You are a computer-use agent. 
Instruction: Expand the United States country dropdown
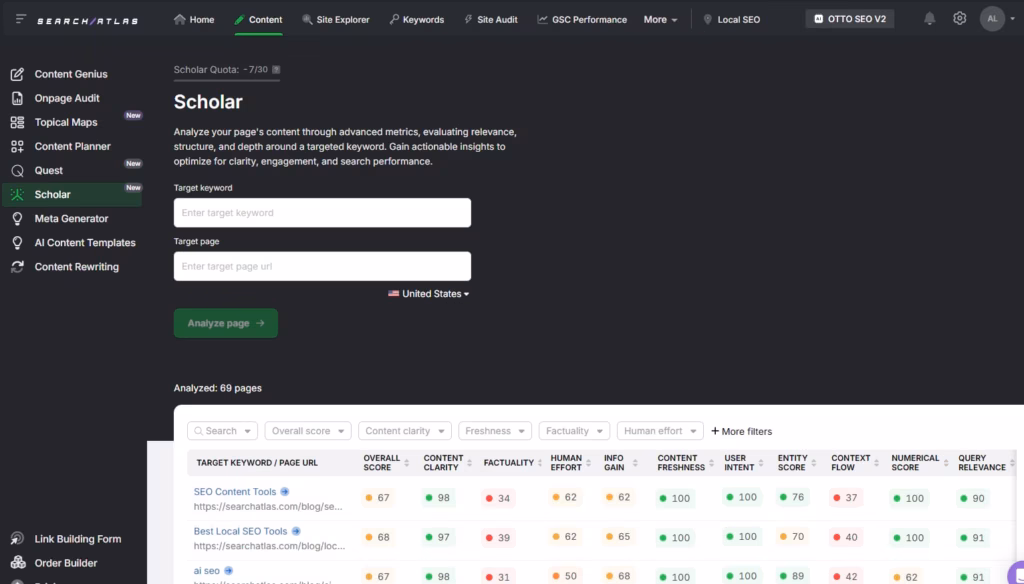tap(430, 294)
